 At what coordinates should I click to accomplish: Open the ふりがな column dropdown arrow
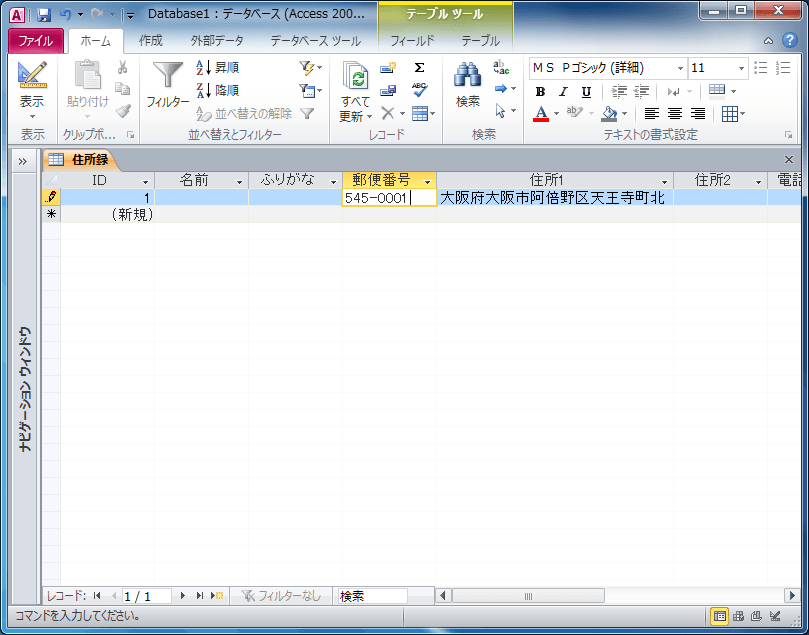click(x=333, y=182)
